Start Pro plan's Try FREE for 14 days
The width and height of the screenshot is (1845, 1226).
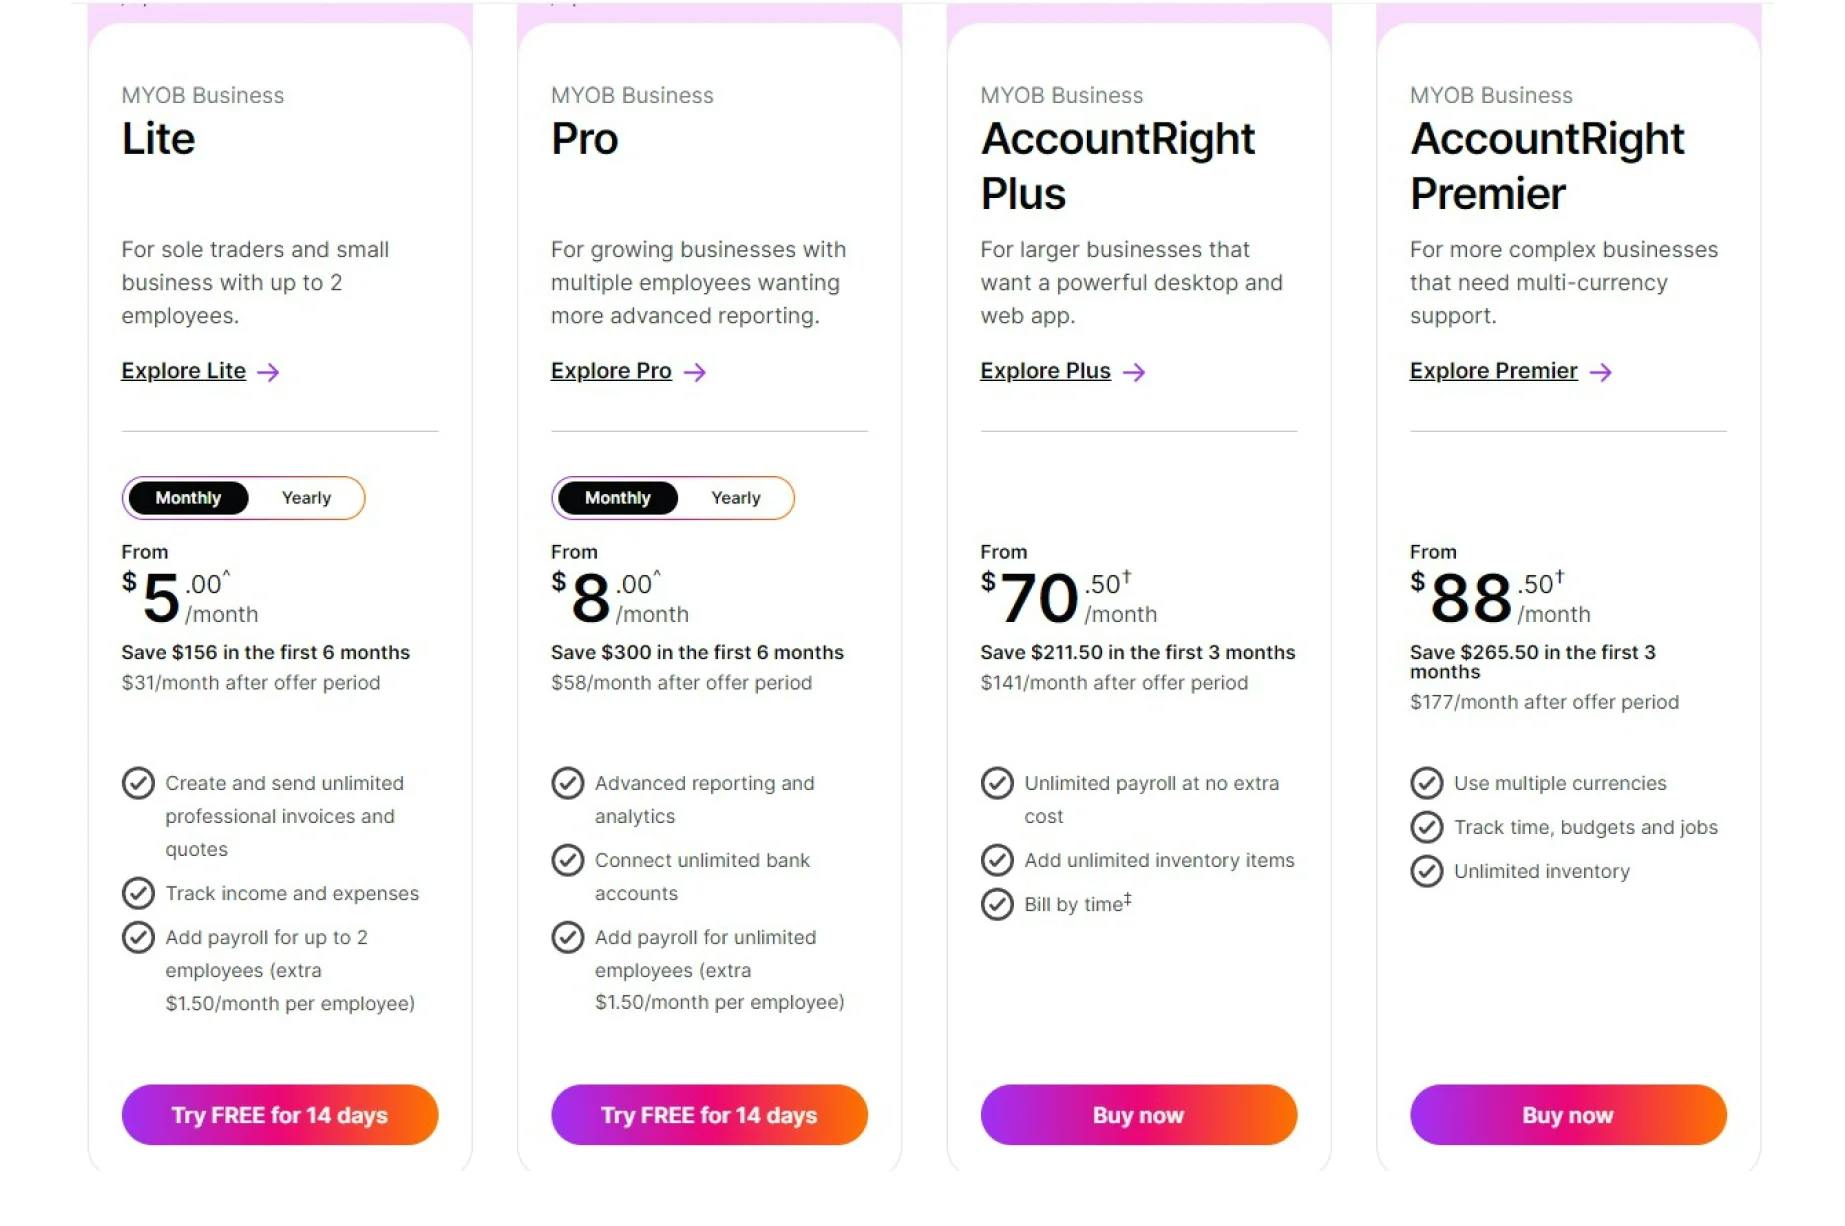[x=709, y=1114]
